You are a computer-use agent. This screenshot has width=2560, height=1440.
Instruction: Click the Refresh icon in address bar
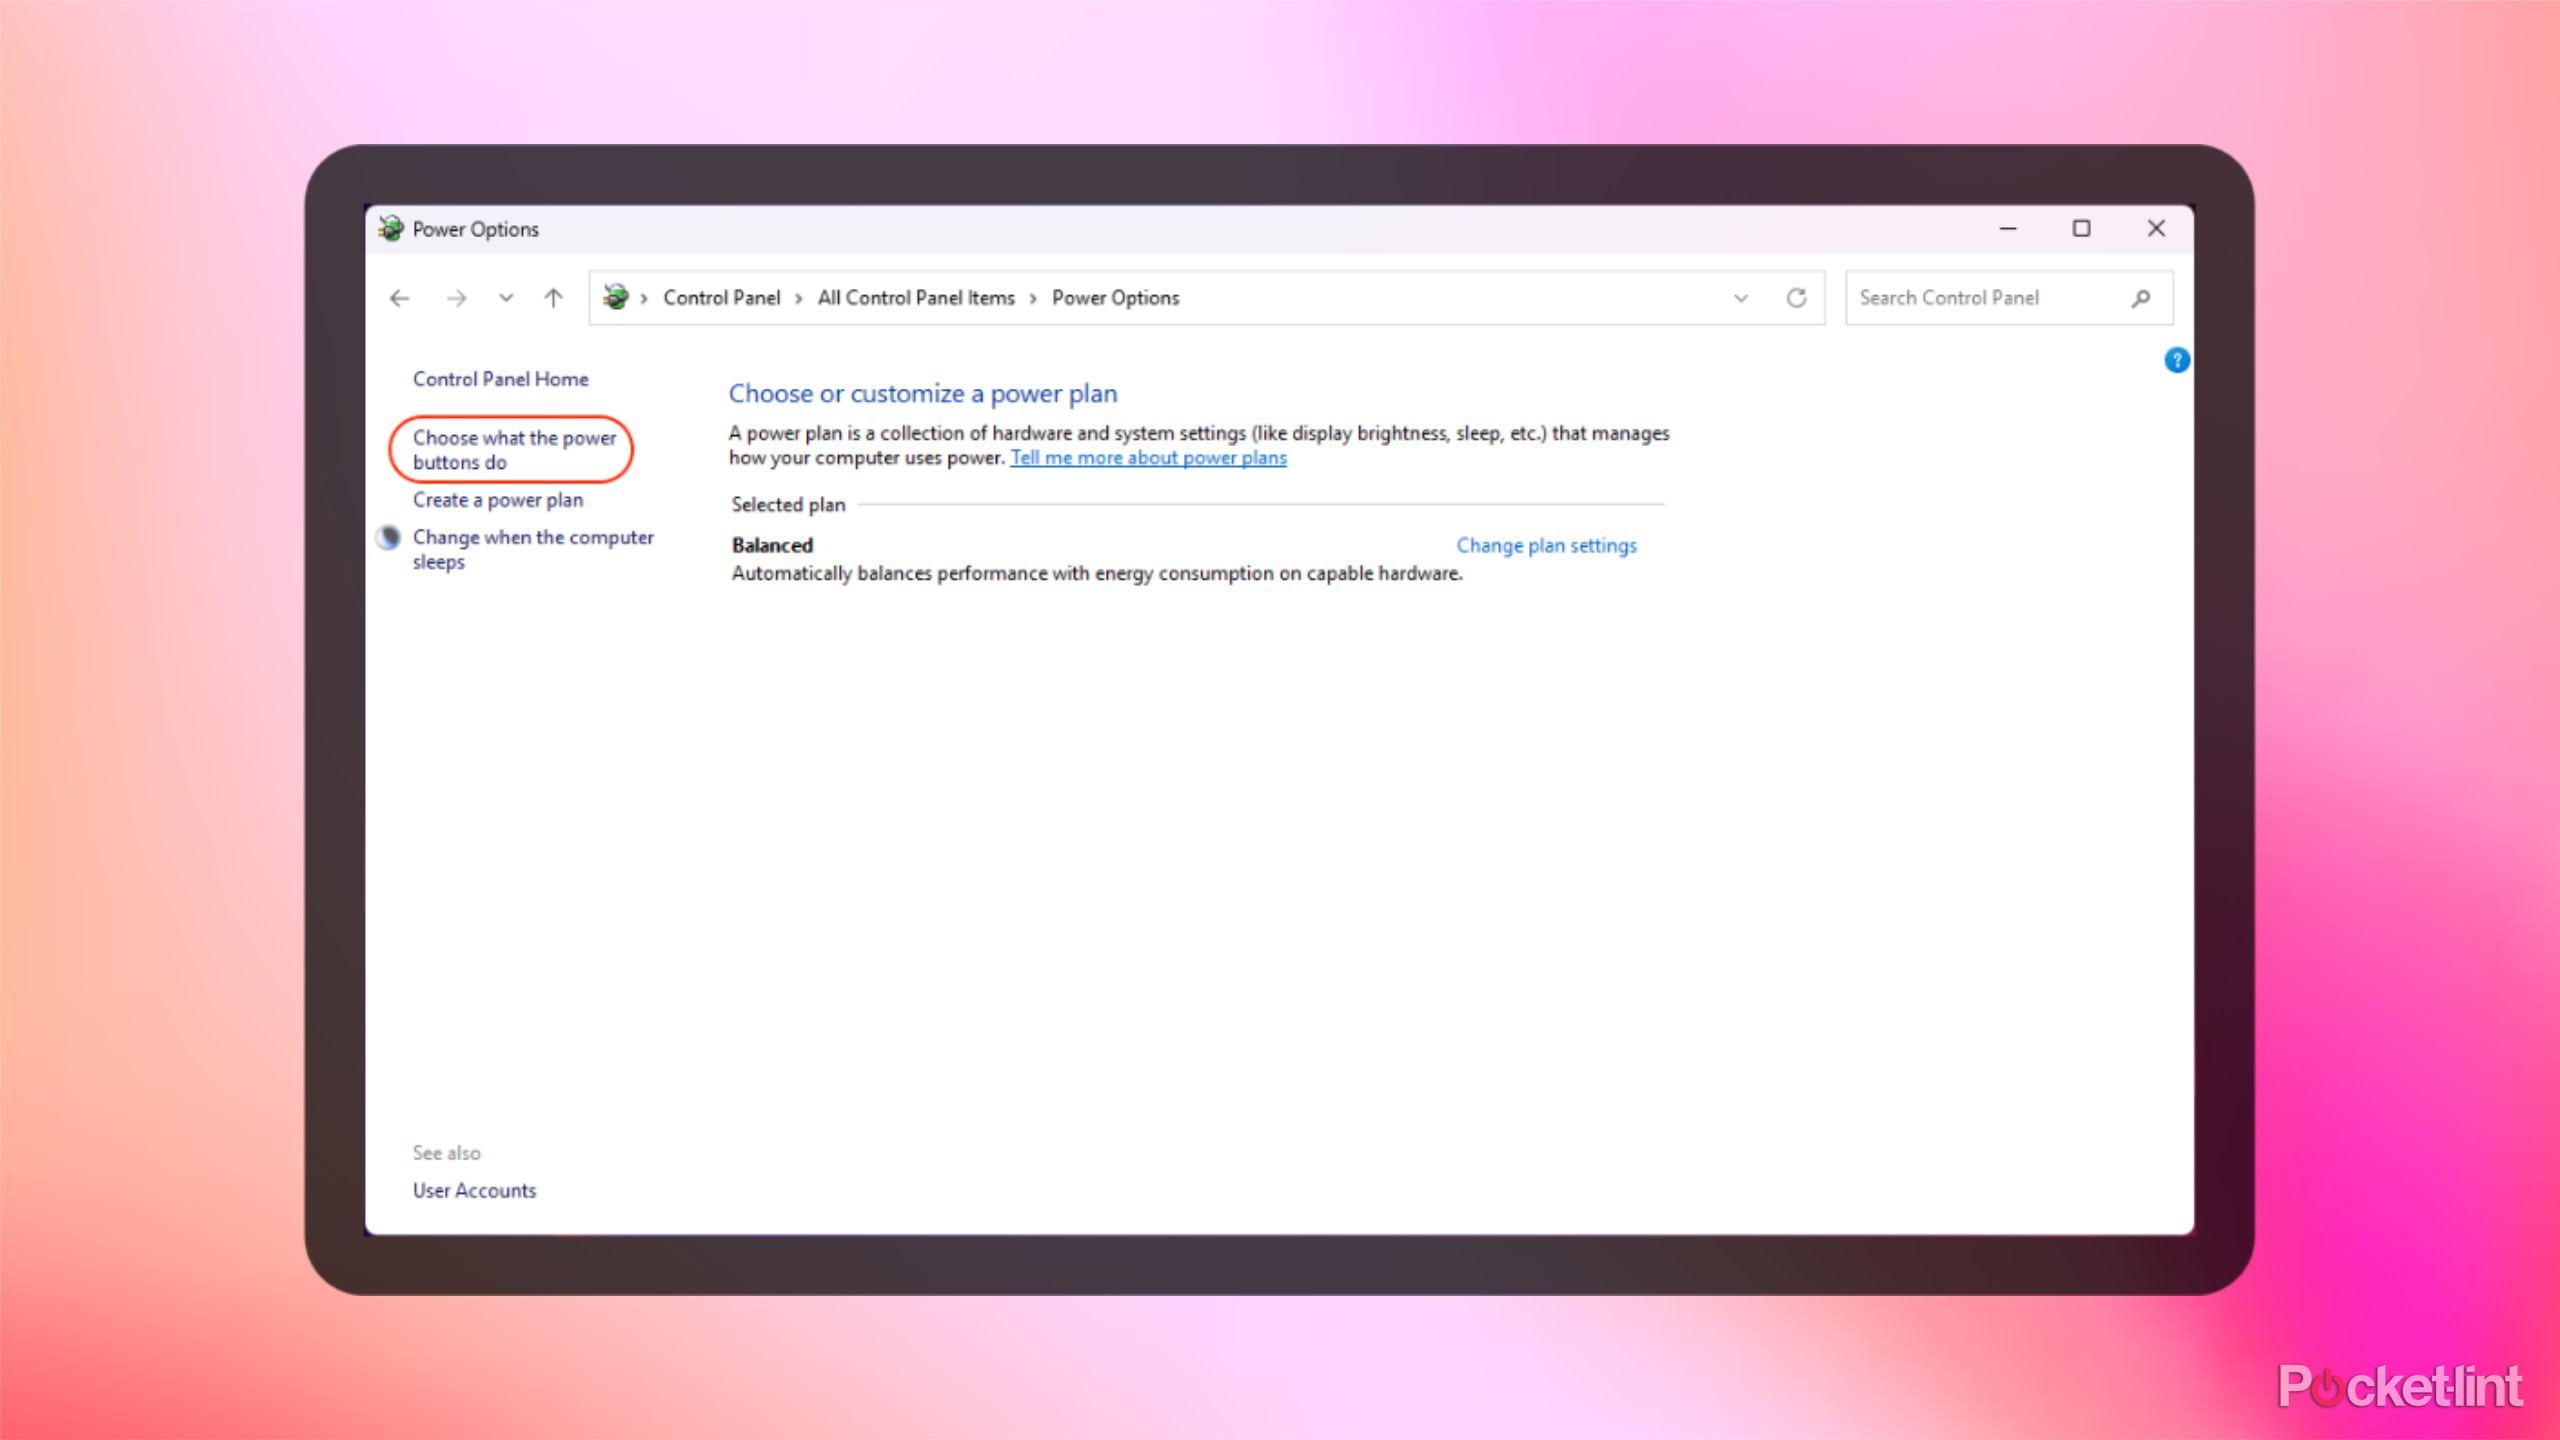click(x=1796, y=298)
